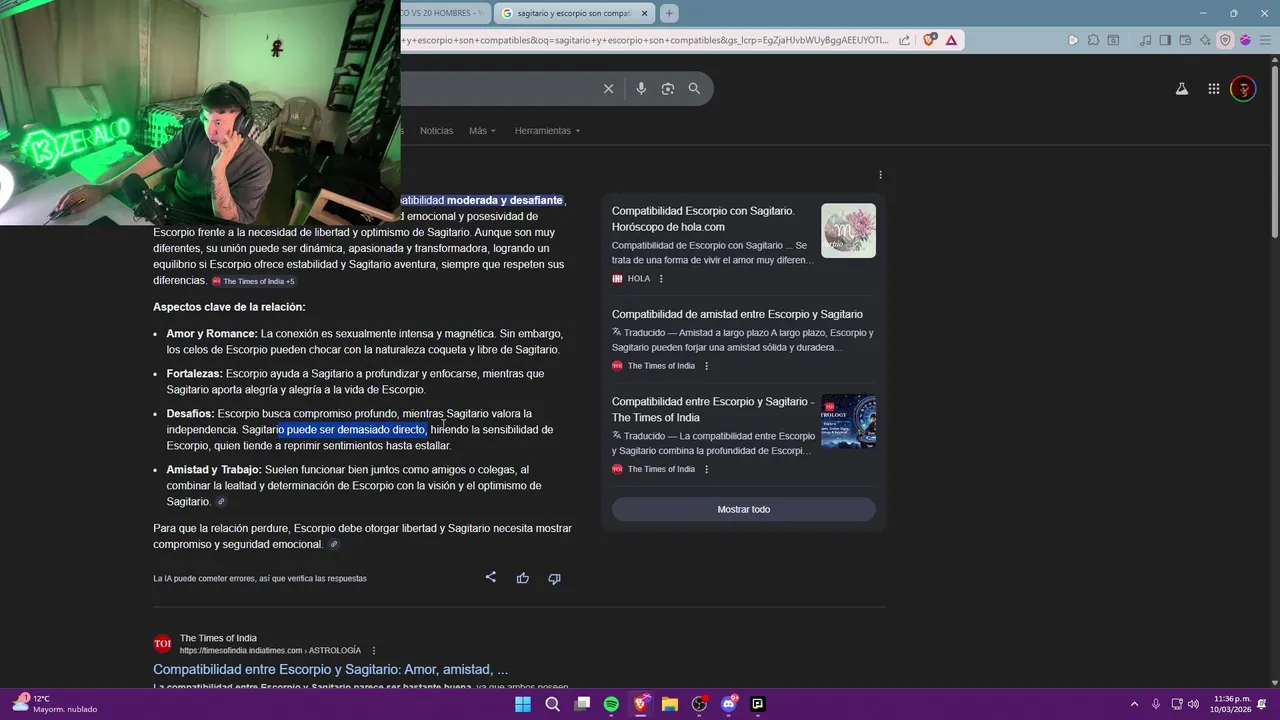Give thumbs up to the AI overview
1280x720 pixels.
coord(522,578)
